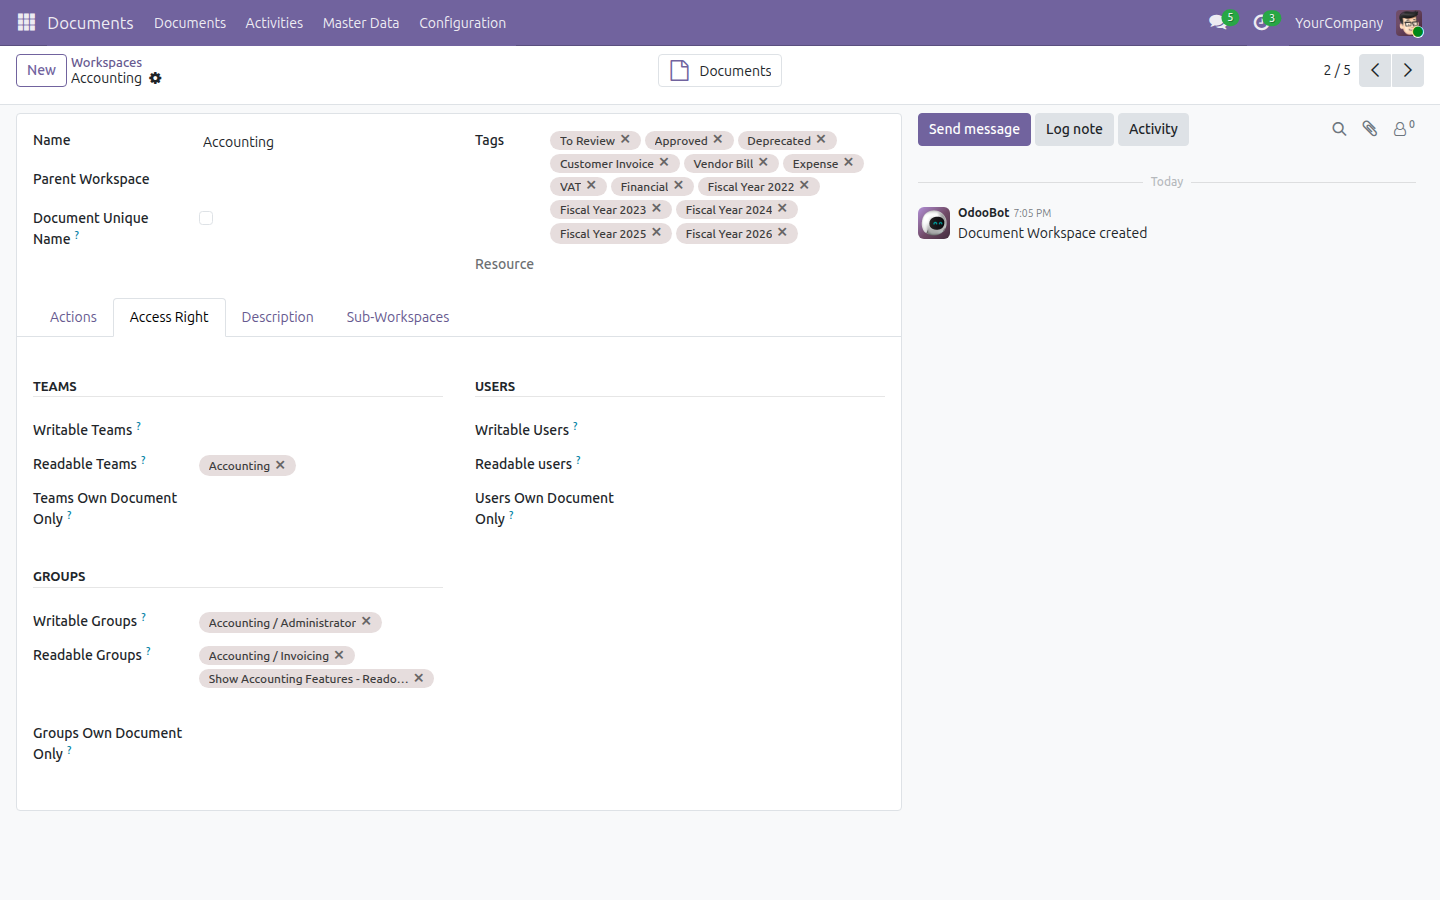Open the Documents smart button
This screenshot has width=1440, height=900.
(x=720, y=70)
